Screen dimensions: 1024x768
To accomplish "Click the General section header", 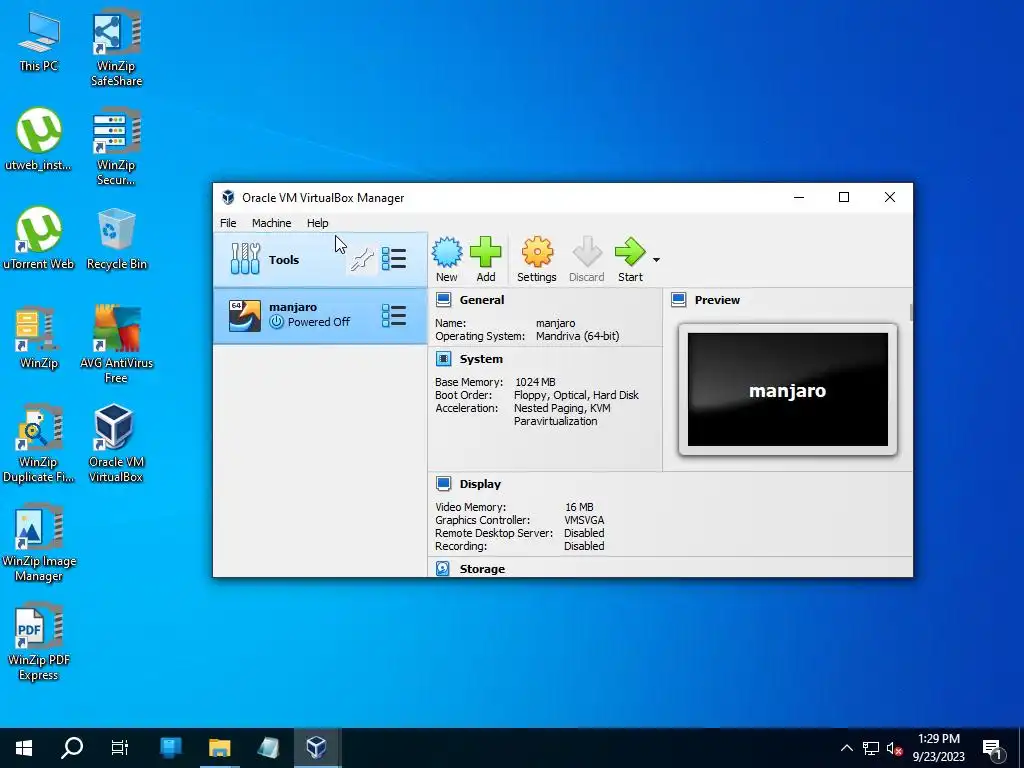I will tap(481, 300).
